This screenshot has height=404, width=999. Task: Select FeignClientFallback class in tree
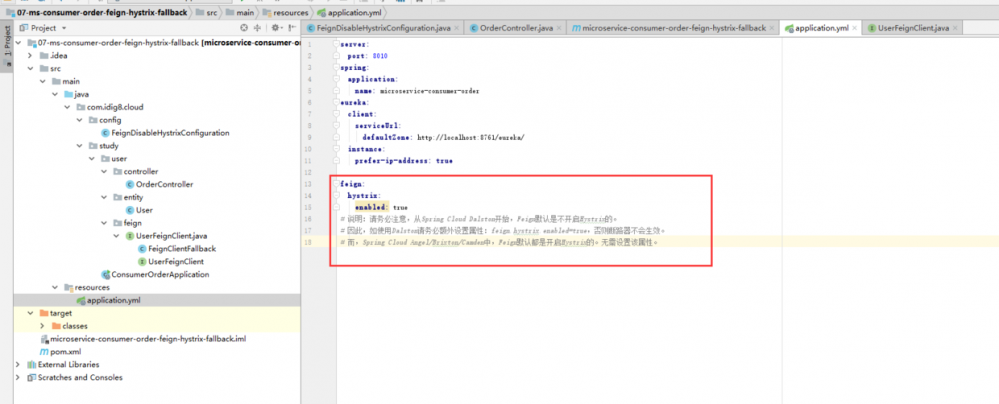click(x=176, y=249)
